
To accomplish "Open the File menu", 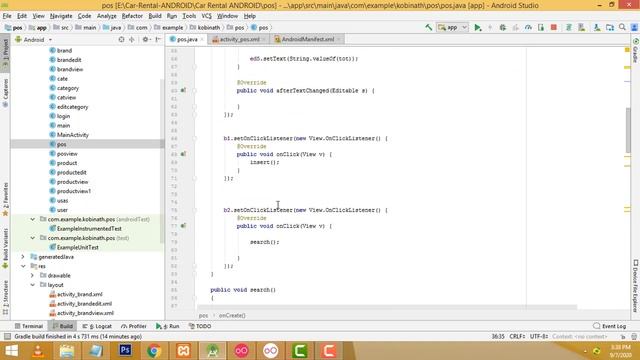I will click(x=7, y=16).
